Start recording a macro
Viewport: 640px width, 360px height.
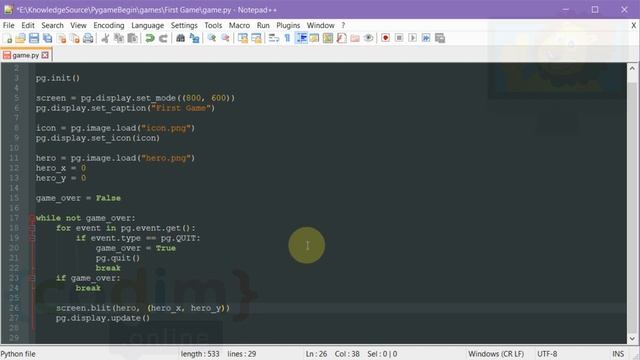(385, 38)
